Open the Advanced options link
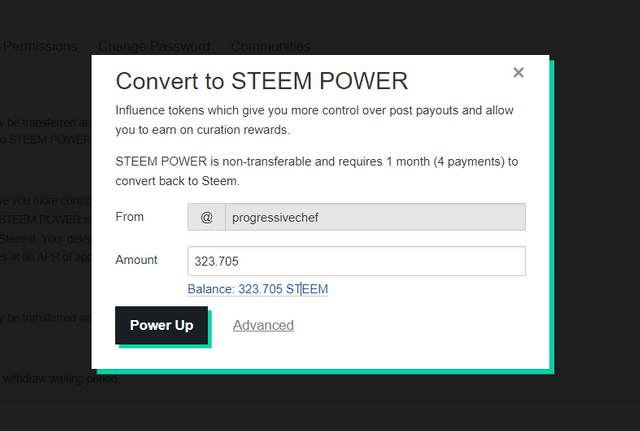 (263, 325)
